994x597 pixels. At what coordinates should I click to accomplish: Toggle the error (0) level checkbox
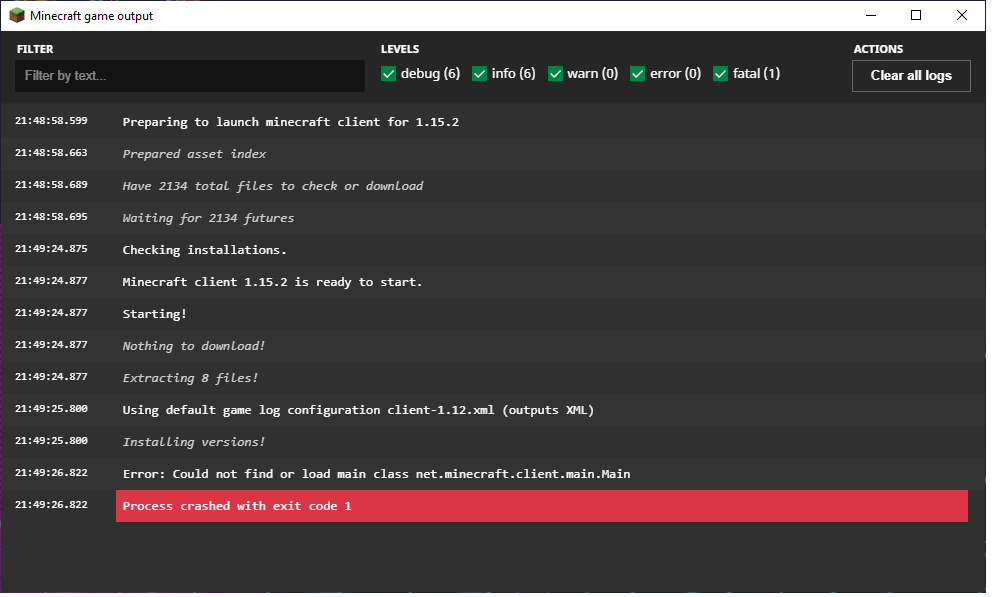638,74
